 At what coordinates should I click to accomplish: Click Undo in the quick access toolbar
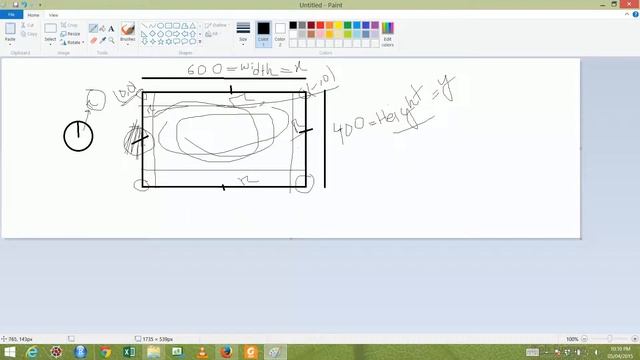pyautogui.click(x=24, y=4)
